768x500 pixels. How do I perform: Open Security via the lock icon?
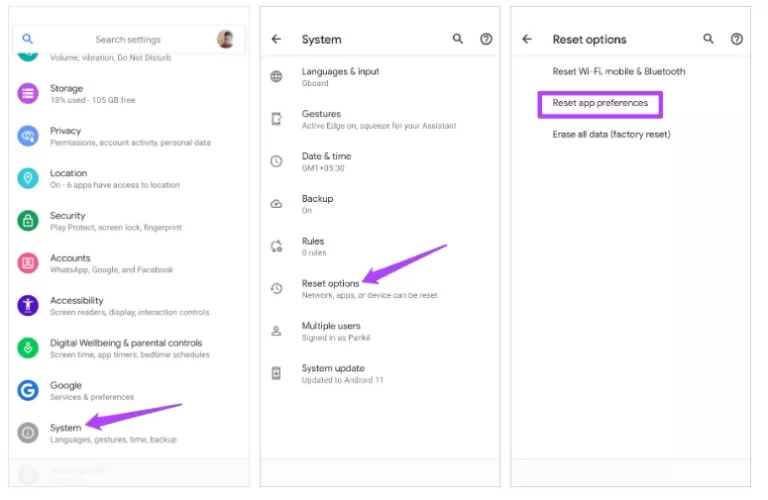(29, 220)
